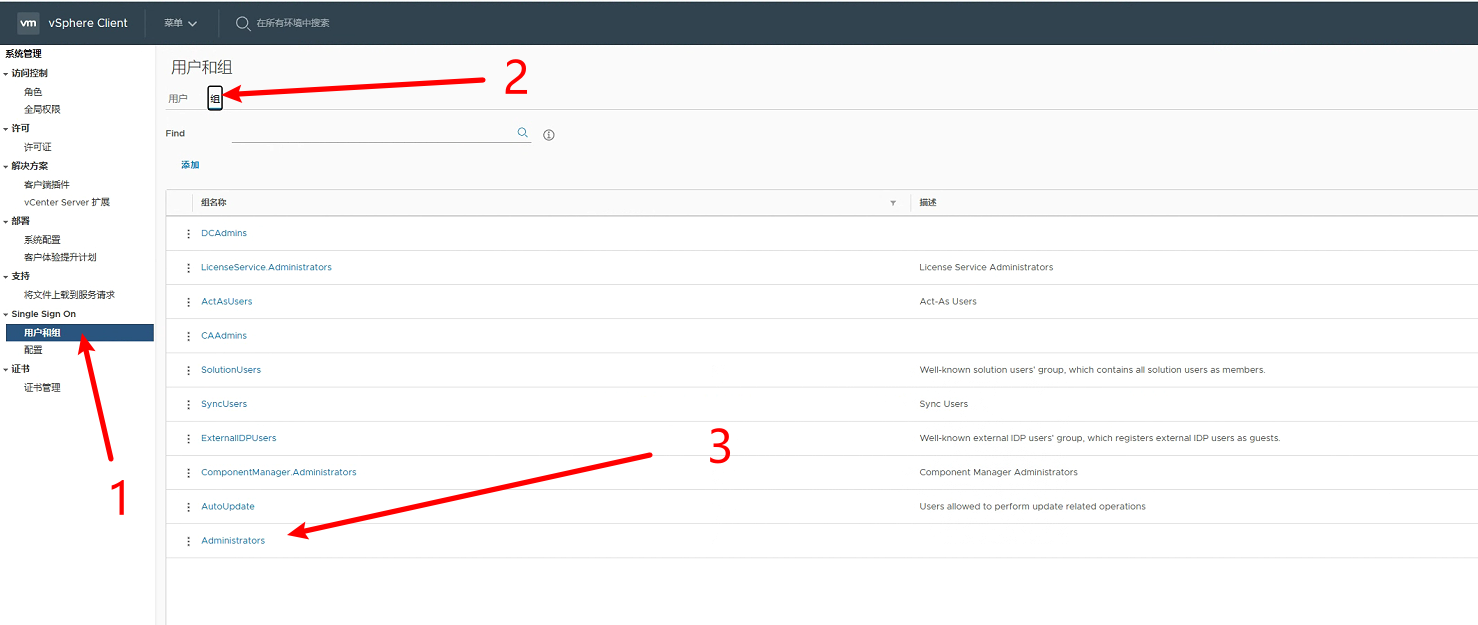This screenshot has height=625, width=1478.
Task: Open actions menu for SolutionUsers row
Action: (x=188, y=370)
